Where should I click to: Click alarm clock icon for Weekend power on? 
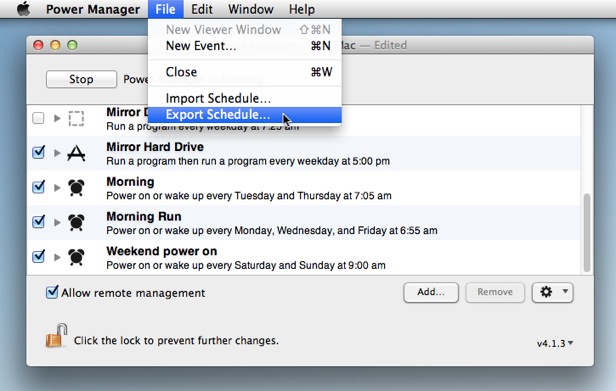click(x=76, y=257)
